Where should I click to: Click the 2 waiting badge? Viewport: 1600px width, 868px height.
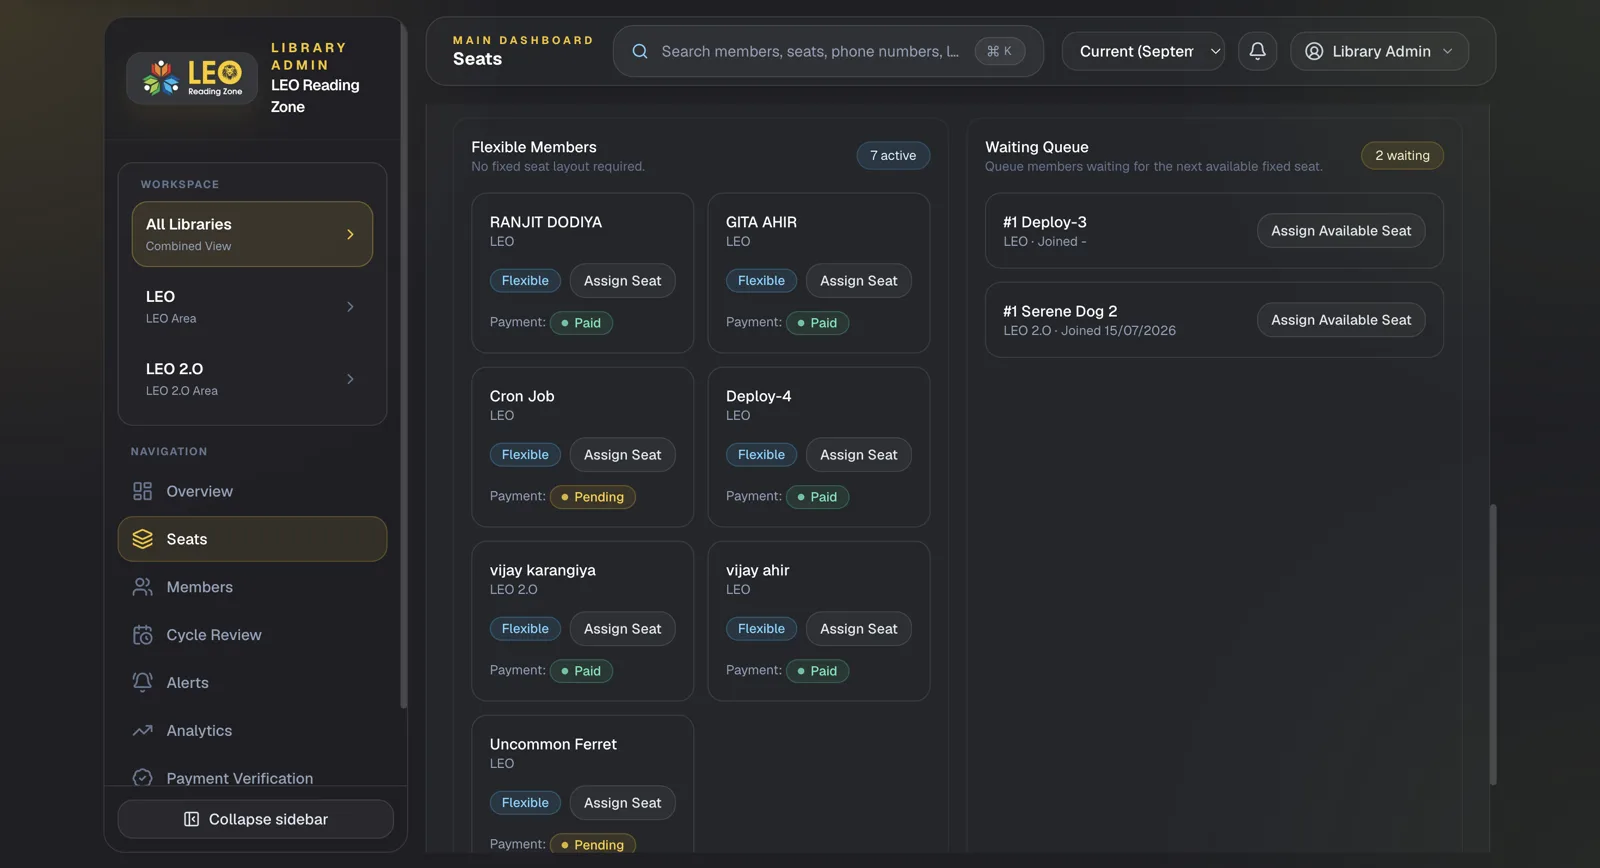(1402, 156)
